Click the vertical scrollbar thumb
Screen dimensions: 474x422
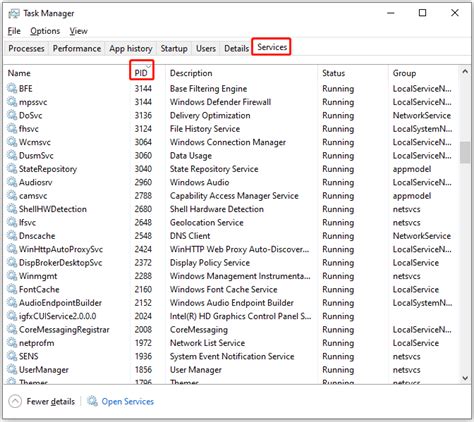[465, 152]
